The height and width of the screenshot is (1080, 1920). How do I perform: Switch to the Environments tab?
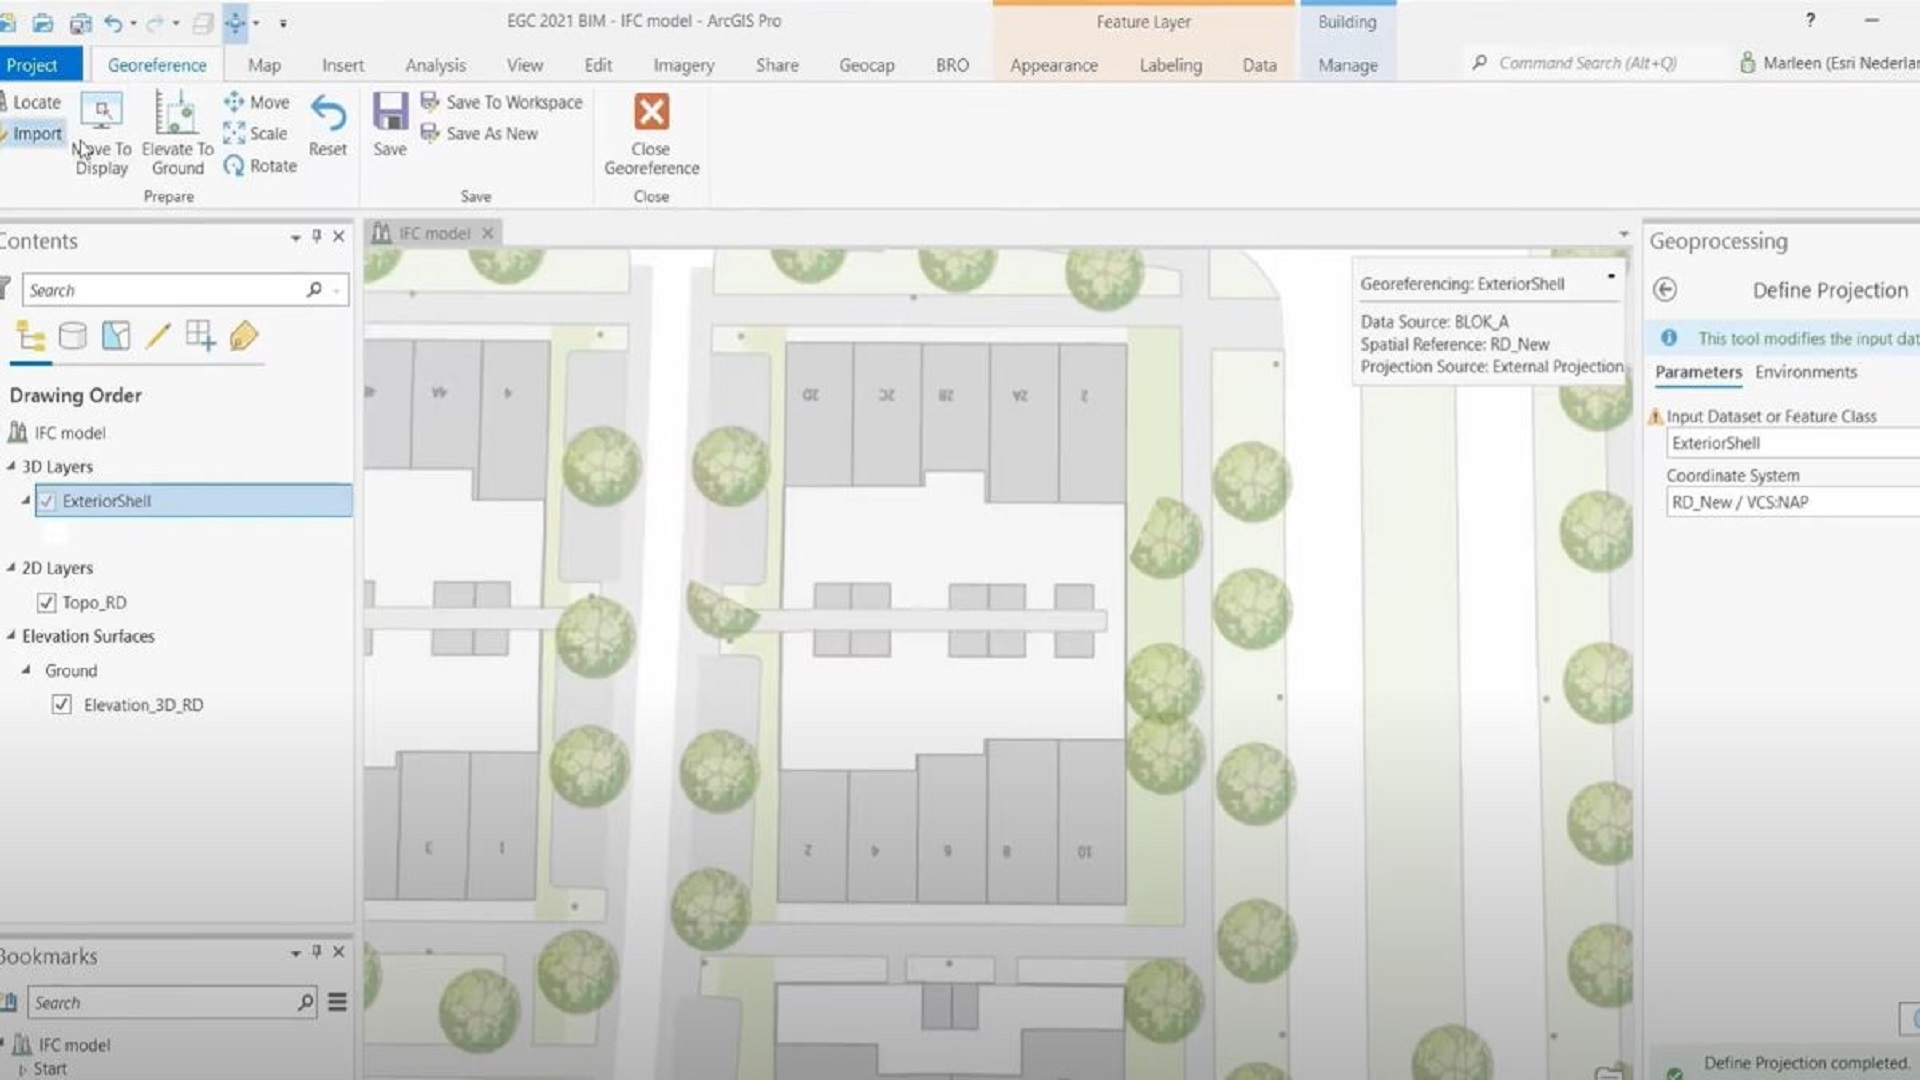(x=1805, y=372)
